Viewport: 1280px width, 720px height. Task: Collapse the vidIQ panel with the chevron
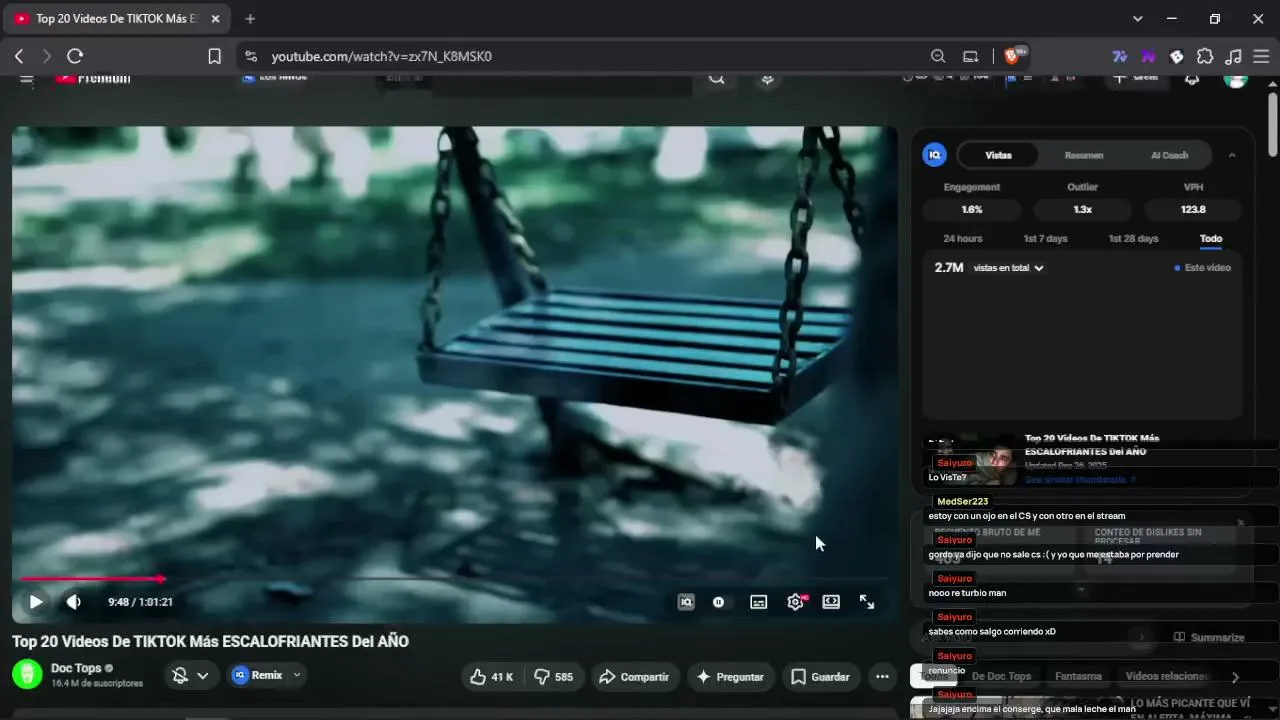point(1232,155)
